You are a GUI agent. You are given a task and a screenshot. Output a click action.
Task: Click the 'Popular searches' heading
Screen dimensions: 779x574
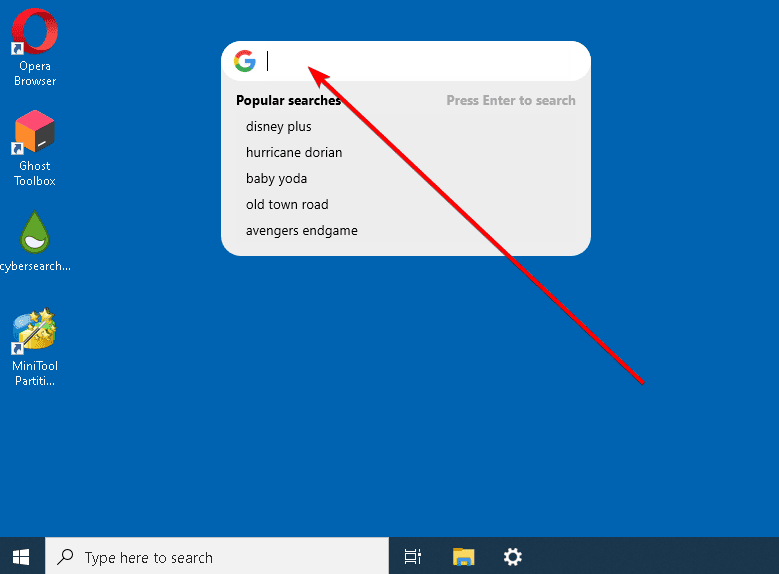pos(288,100)
